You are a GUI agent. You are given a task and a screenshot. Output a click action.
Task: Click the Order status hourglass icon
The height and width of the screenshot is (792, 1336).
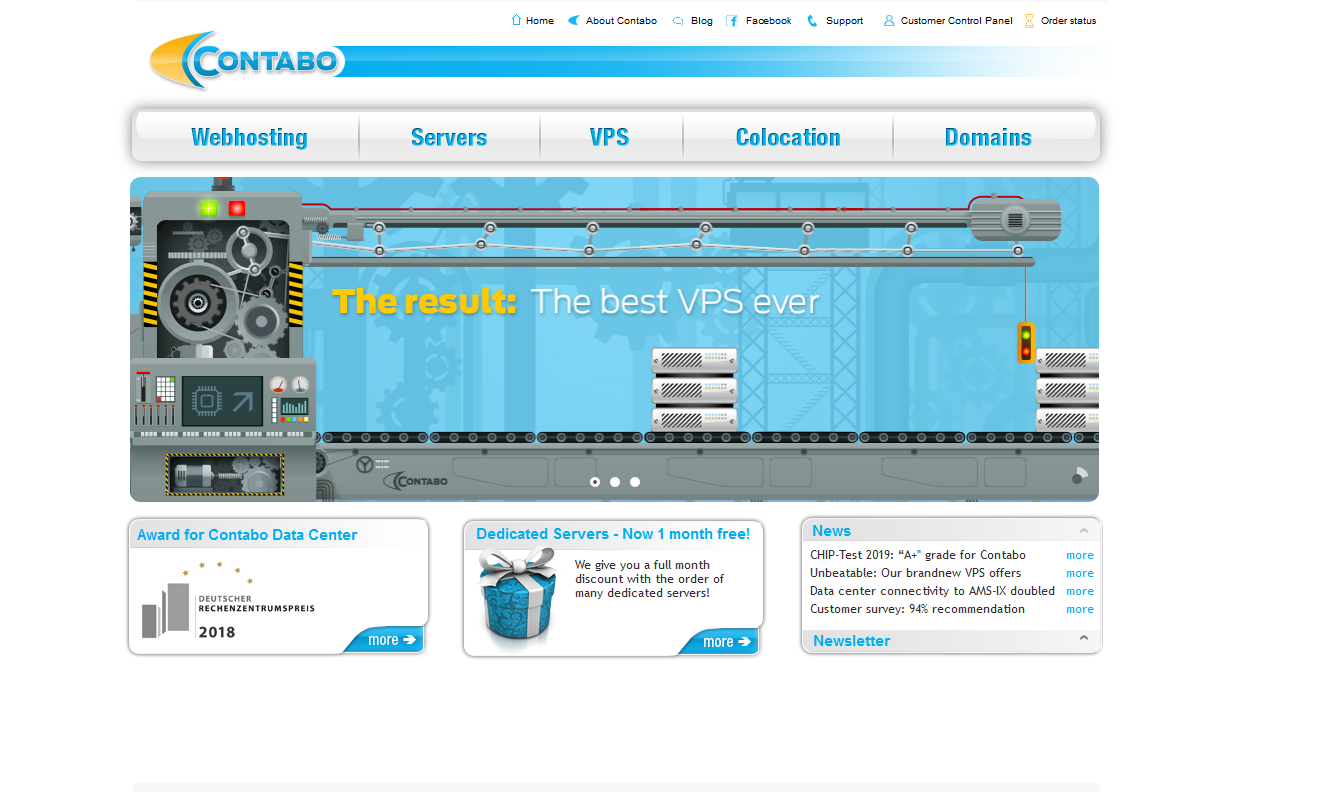point(1029,21)
